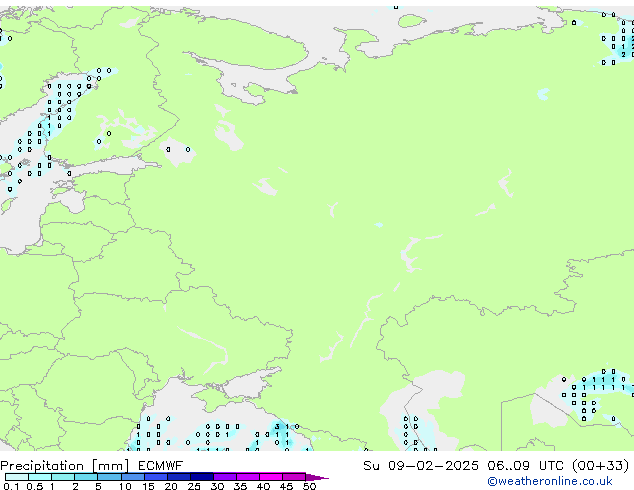Click the forecast offset "(00+33)"
The image size is (634, 490).
(600, 466)
